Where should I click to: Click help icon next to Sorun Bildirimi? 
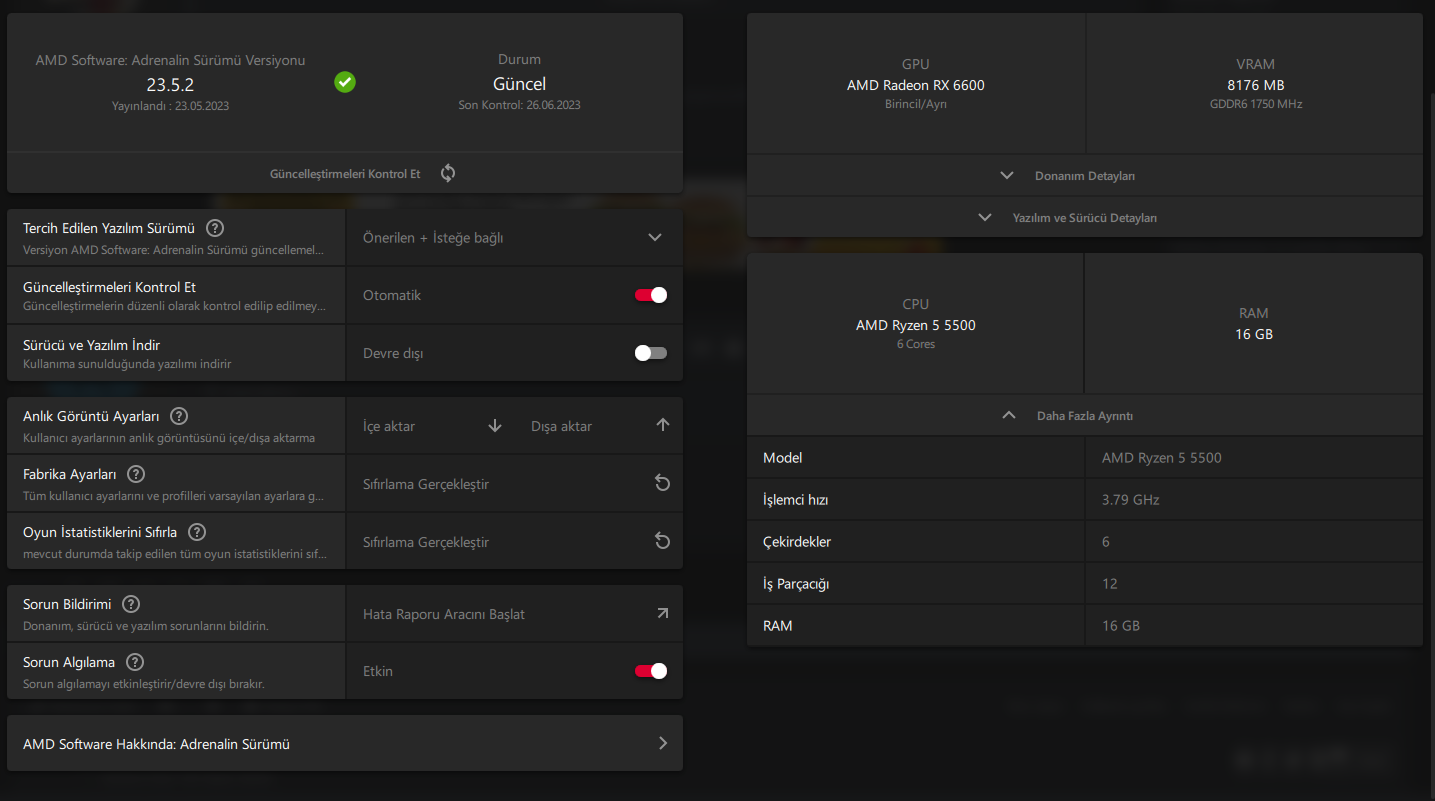point(131,604)
